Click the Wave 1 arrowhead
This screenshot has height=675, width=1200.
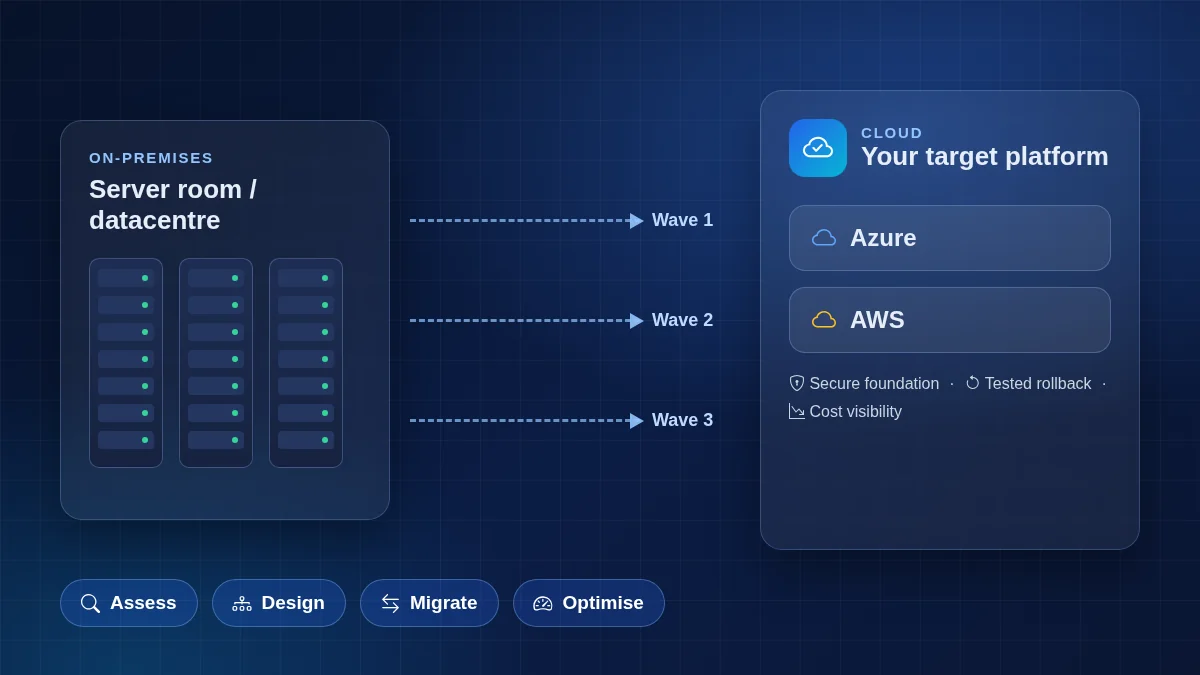coord(637,221)
